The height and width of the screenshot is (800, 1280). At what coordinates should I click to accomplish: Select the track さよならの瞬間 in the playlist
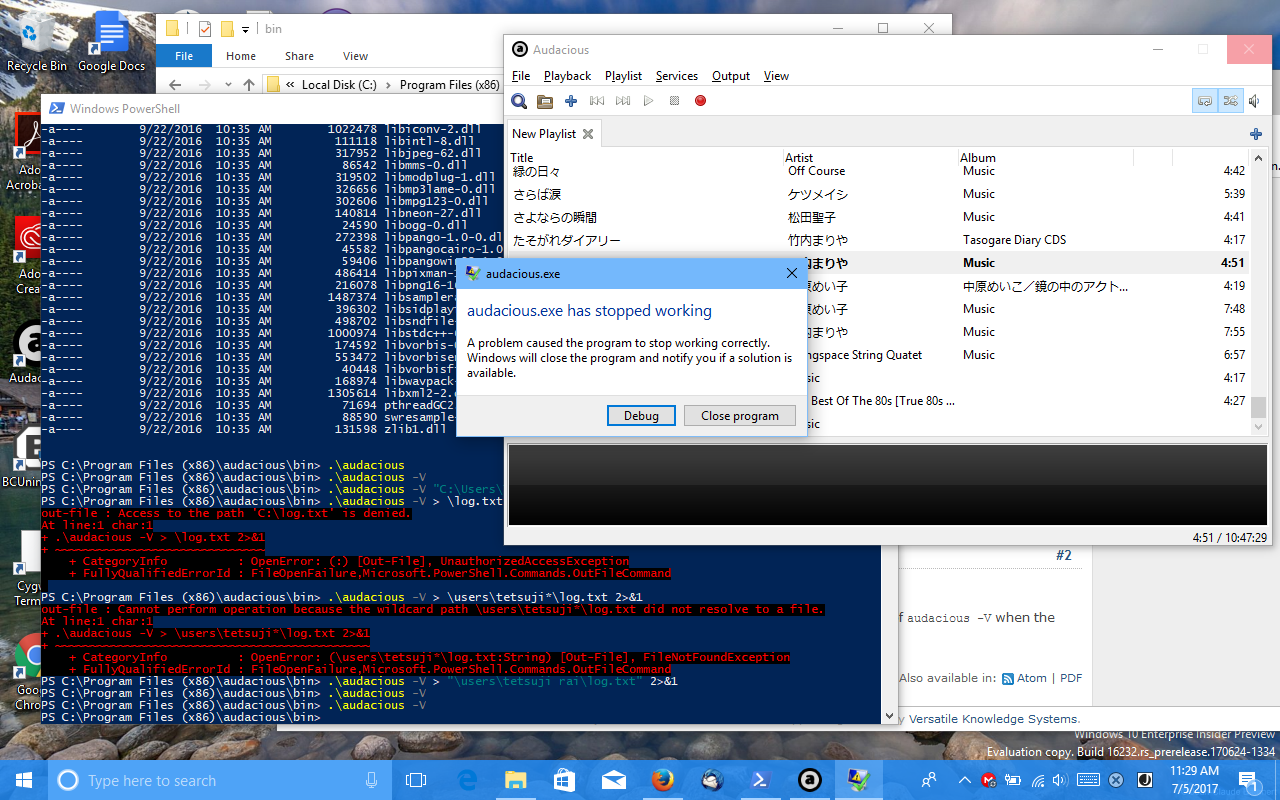(x=880, y=217)
